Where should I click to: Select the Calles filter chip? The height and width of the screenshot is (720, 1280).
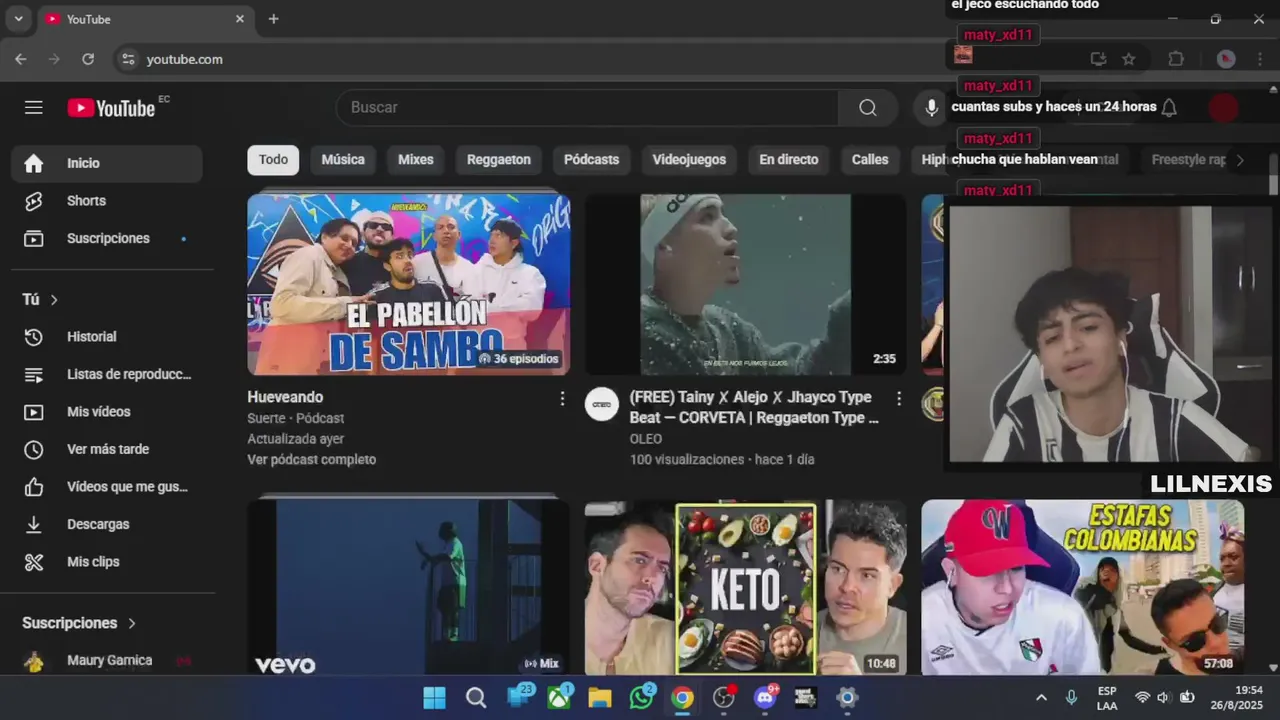coord(870,160)
